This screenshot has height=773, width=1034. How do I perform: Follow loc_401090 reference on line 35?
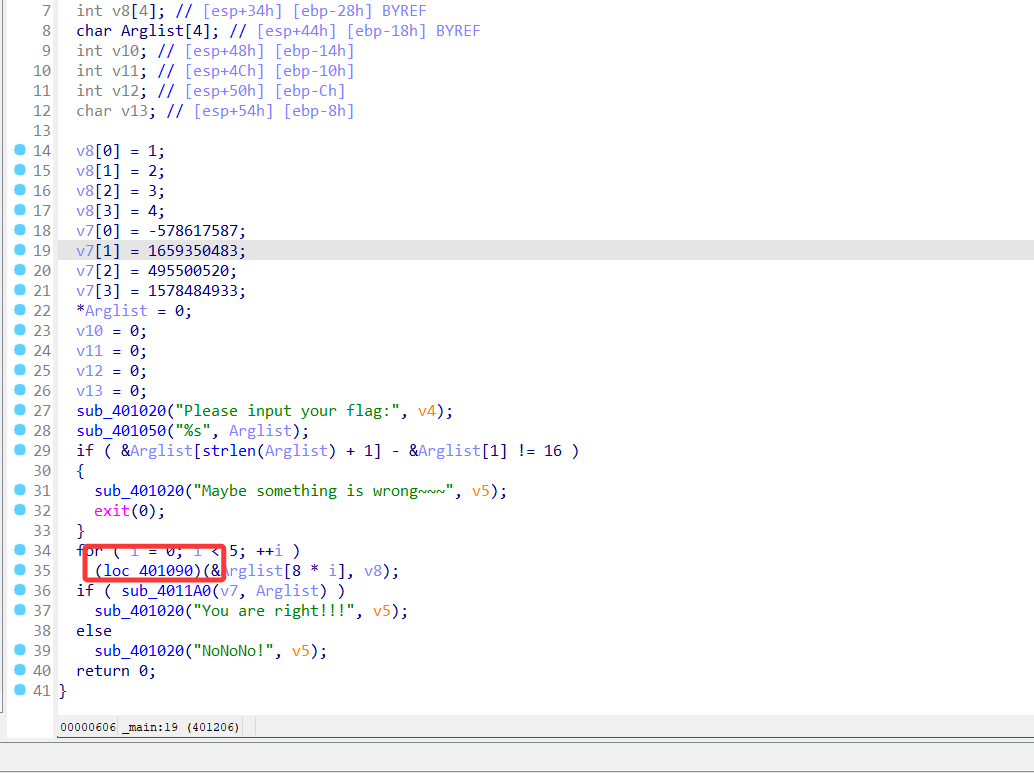click(148, 571)
